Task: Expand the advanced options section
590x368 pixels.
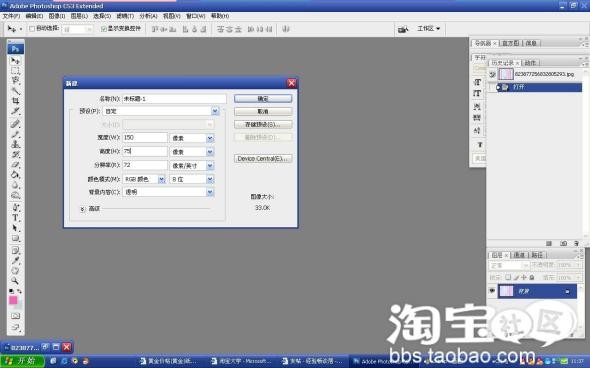Action: tap(82, 209)
